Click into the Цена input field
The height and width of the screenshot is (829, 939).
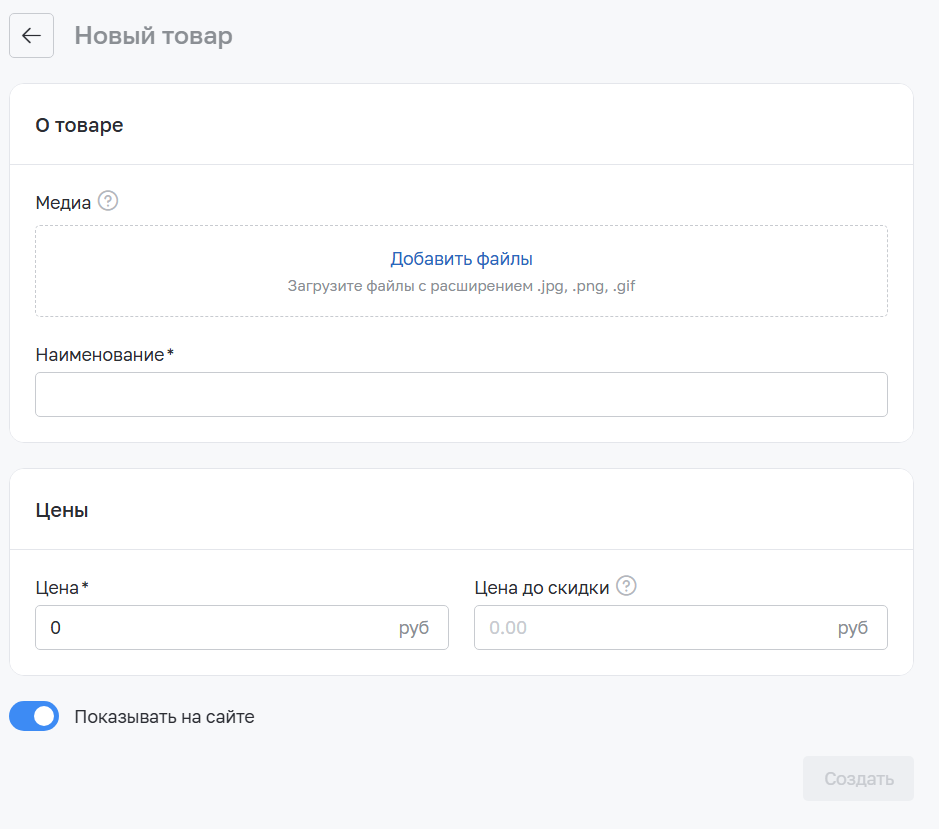(x=215, y=628)
